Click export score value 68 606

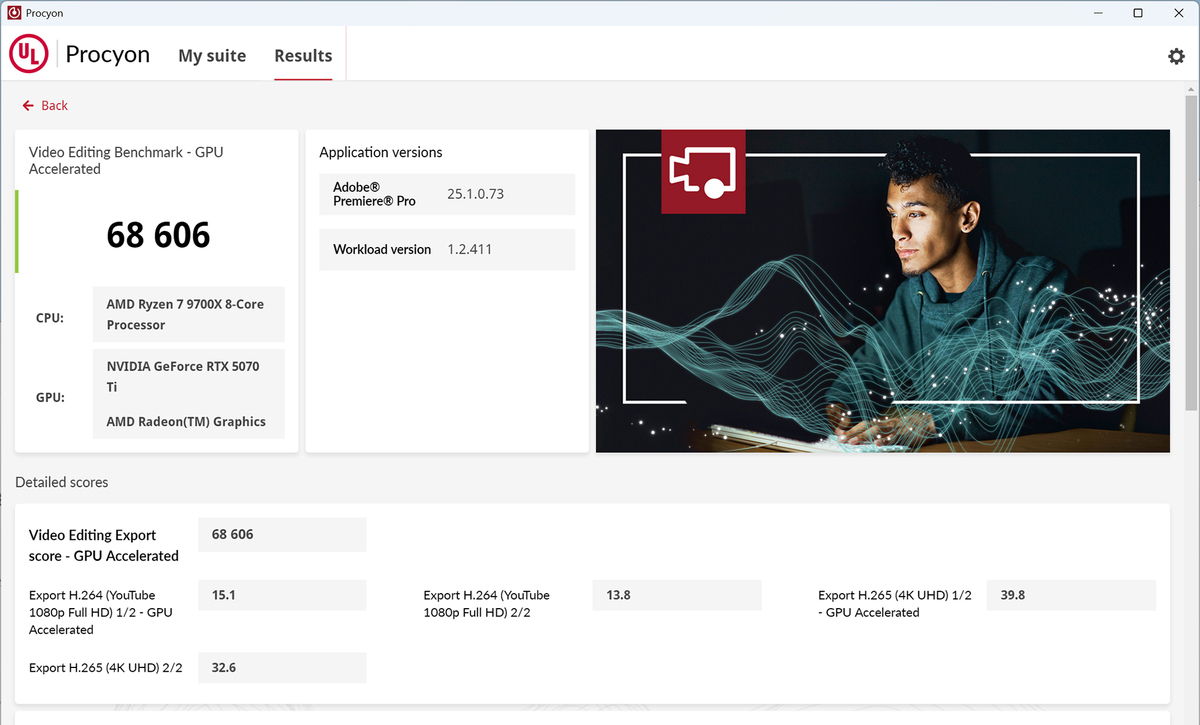coord(282,535)
